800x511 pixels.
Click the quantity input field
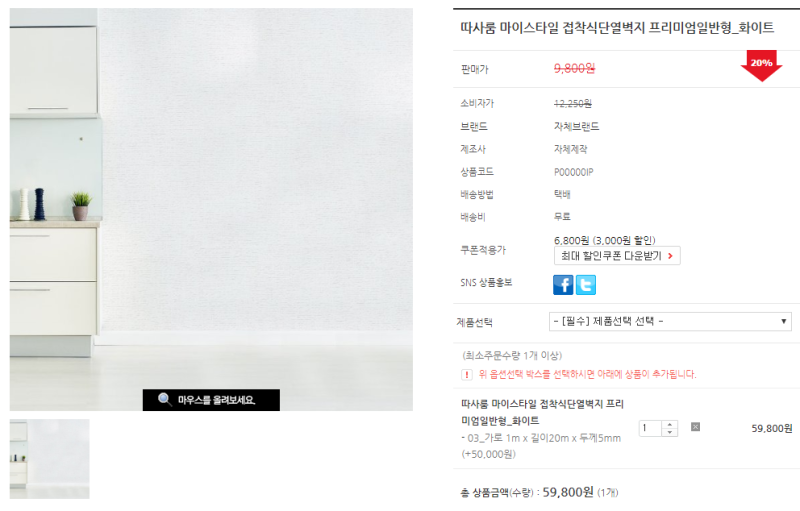point(650,428)
